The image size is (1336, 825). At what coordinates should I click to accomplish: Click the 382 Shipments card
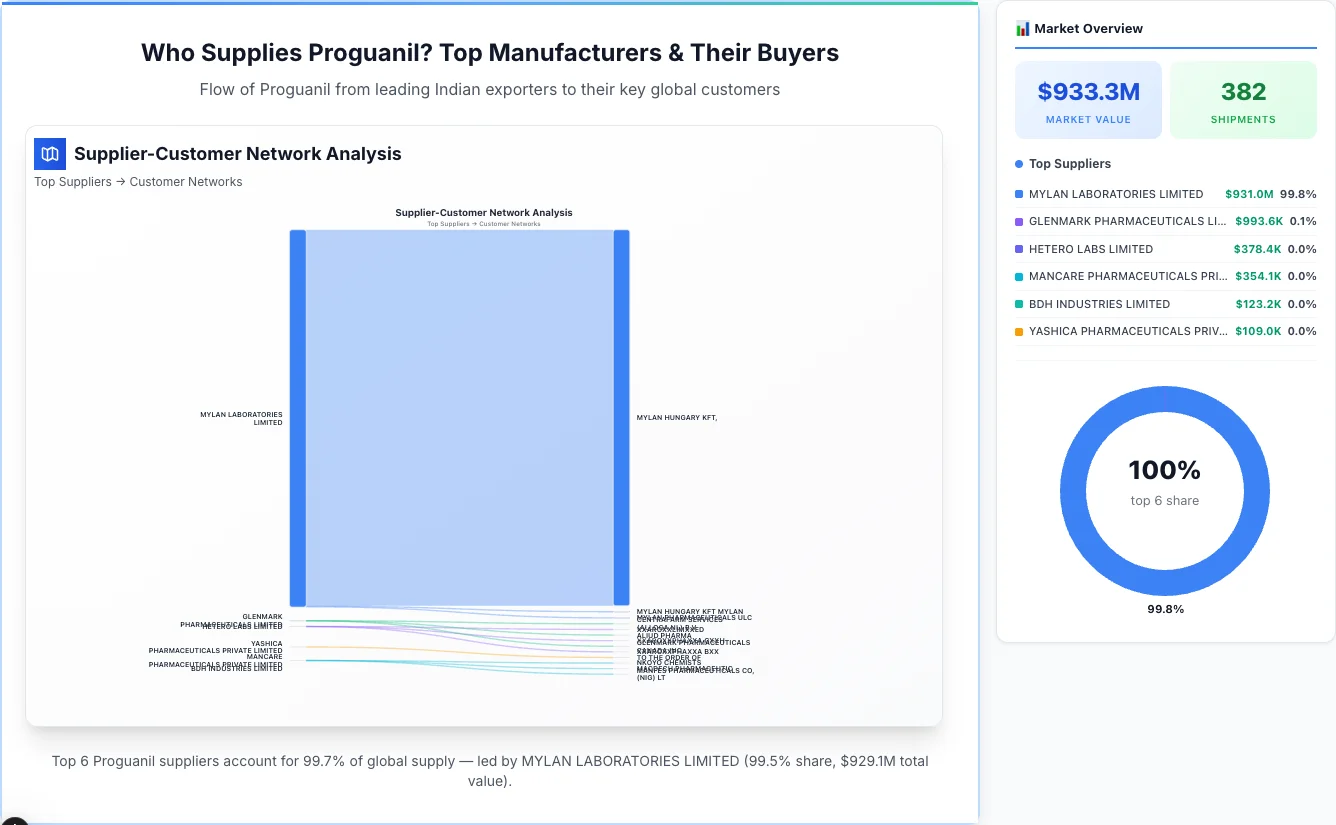click(1243, 99)
